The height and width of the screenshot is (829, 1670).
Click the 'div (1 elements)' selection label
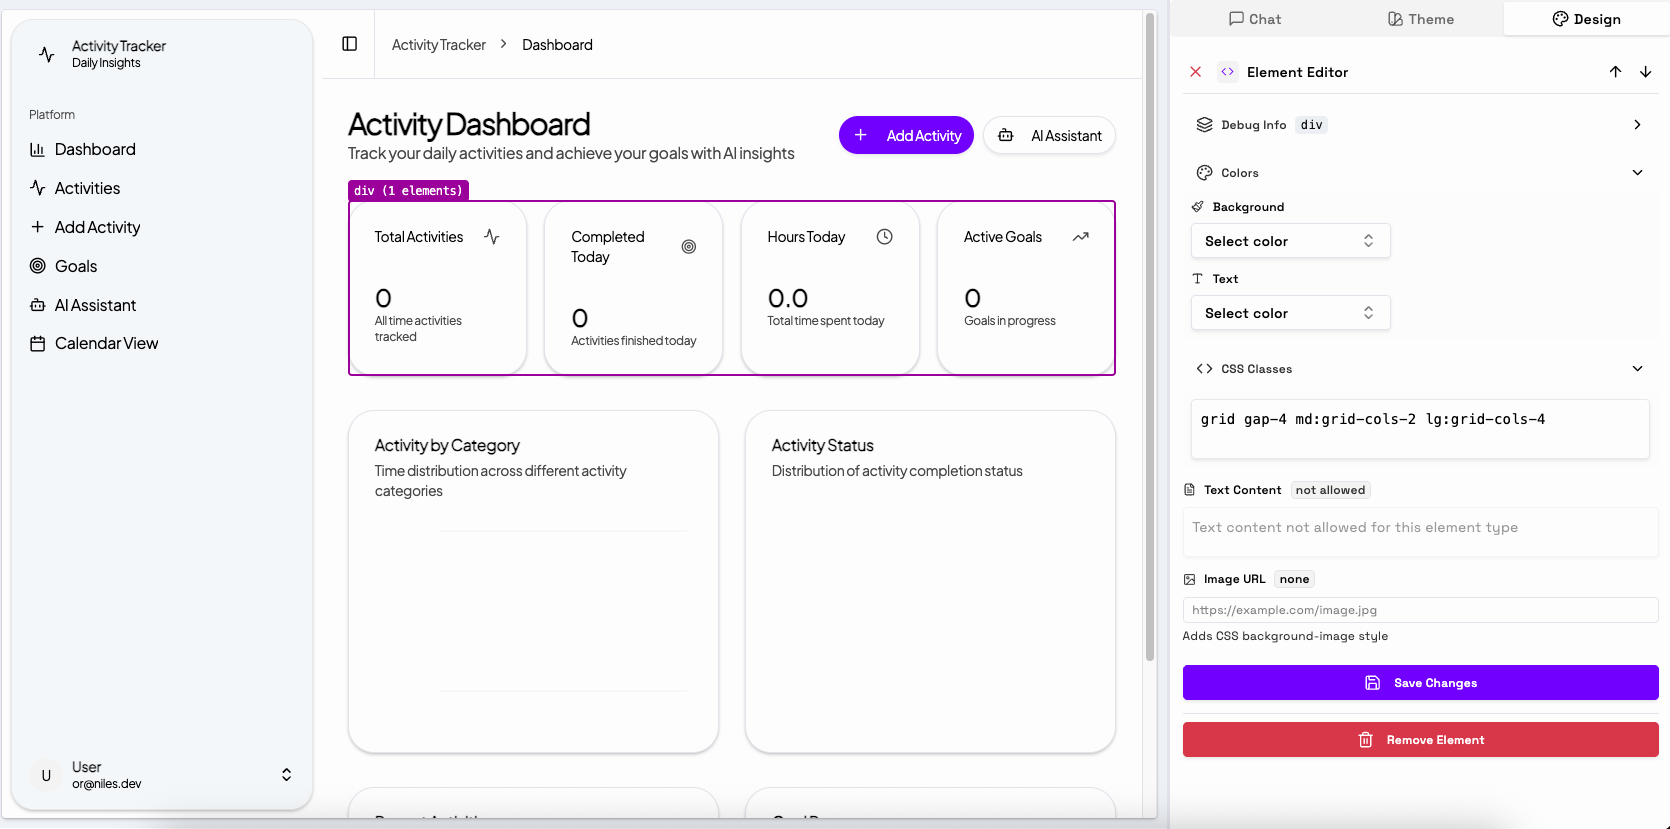408,190
